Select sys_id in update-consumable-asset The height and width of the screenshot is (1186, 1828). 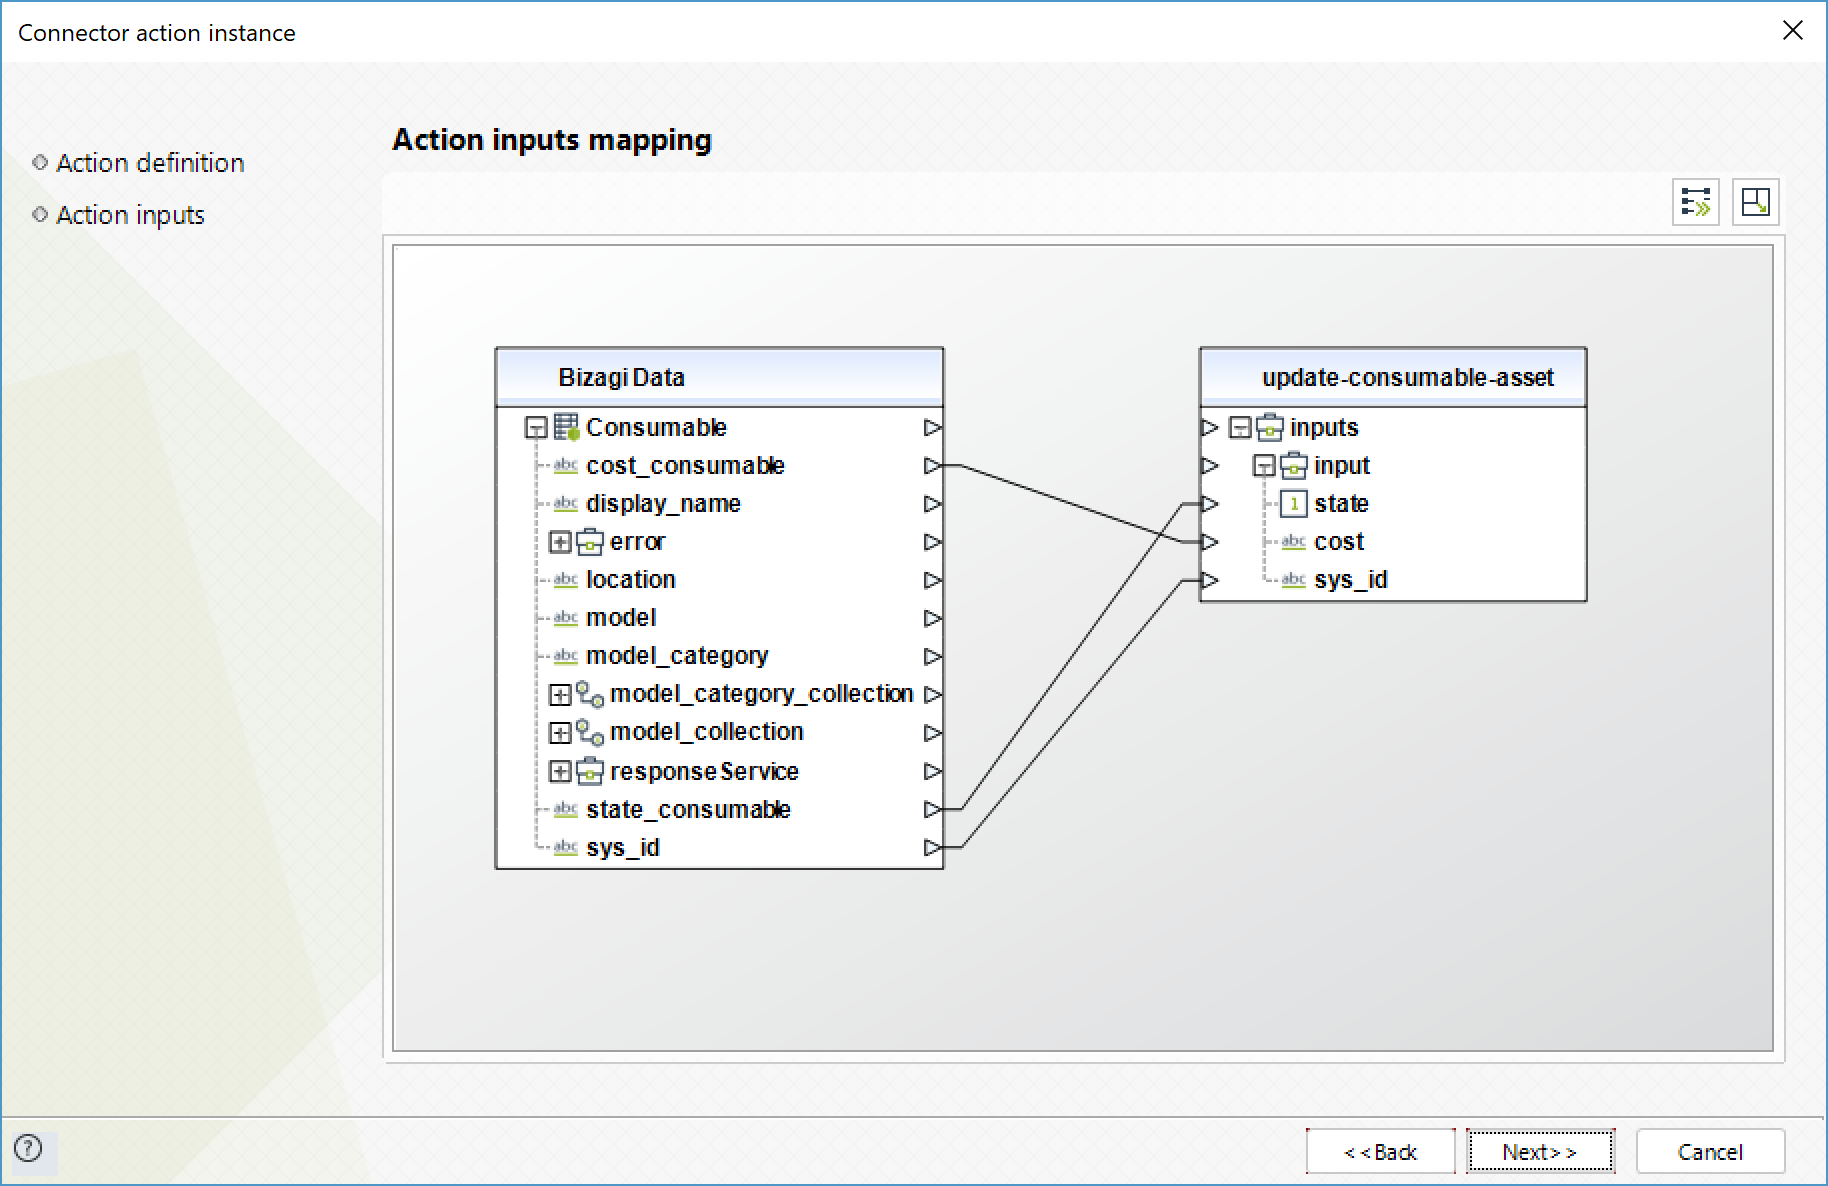coord(1351,580)
